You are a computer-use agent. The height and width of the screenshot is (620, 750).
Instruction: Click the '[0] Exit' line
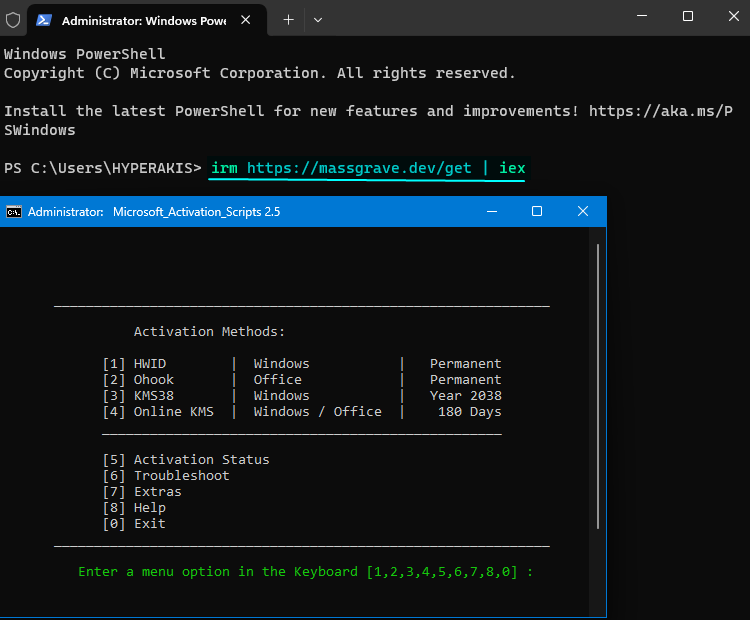(x=134, y=524)
